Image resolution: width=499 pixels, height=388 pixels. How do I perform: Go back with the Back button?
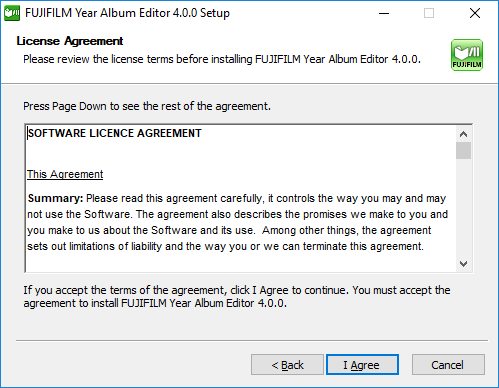[287, 365]
